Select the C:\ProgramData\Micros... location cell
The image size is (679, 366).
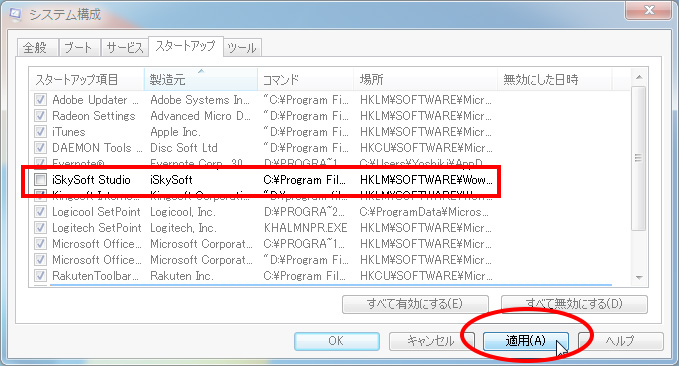[424, 212]
